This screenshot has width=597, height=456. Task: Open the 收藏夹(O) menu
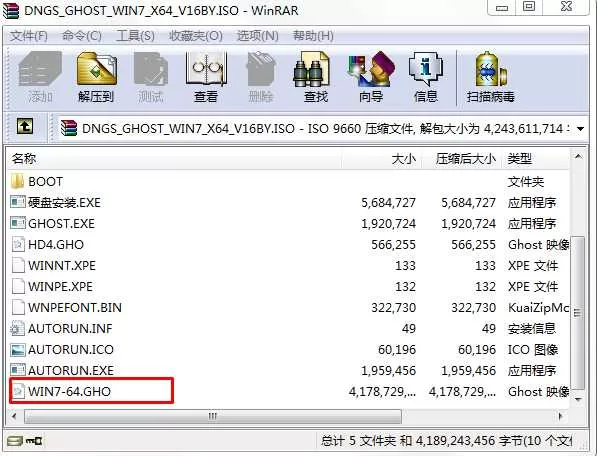pyautogui.click(x=196, y=36)
